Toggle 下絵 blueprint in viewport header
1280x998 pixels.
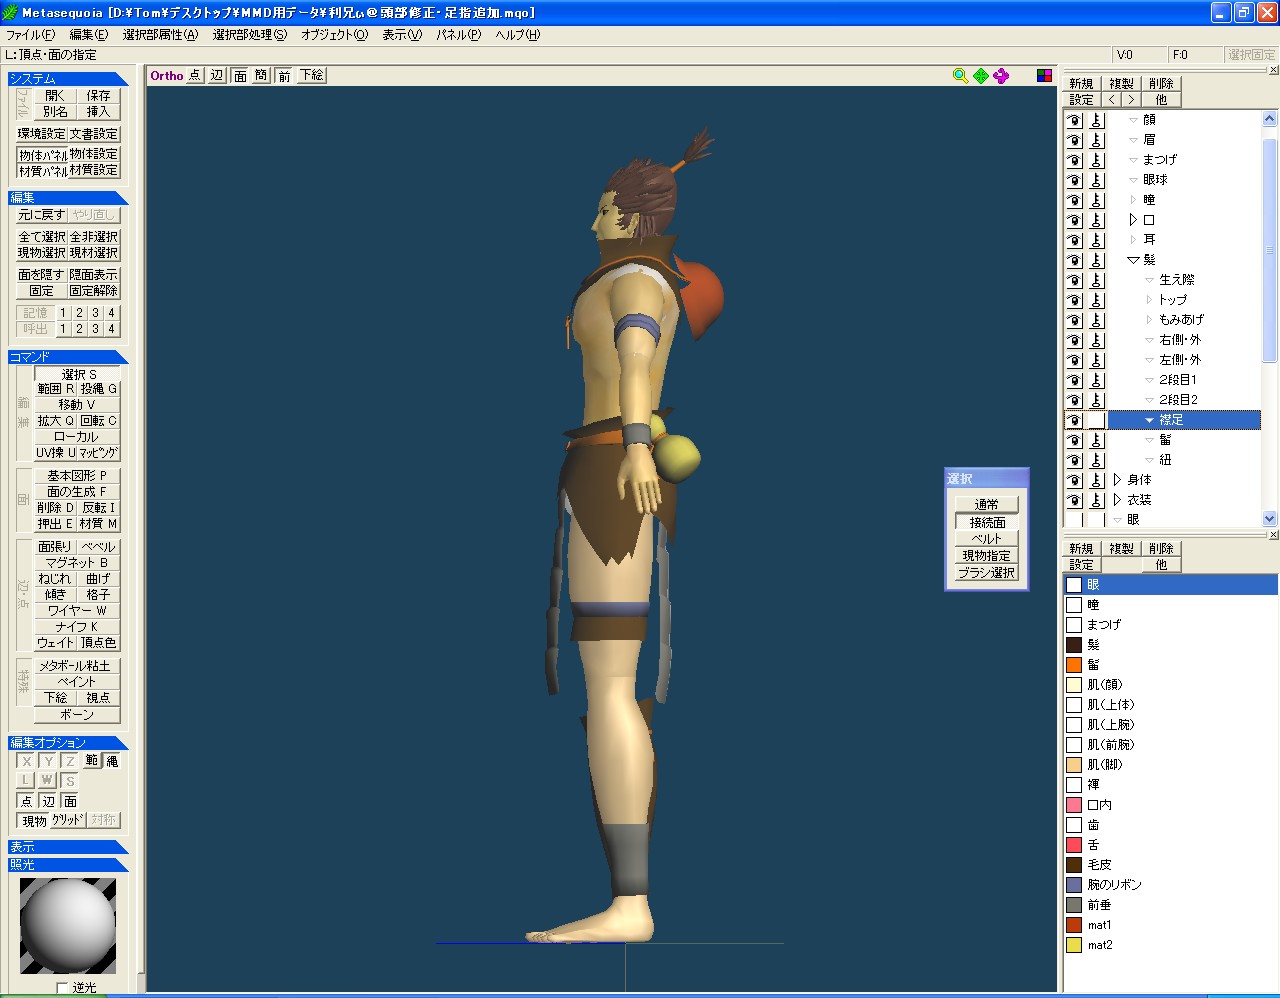312,76
